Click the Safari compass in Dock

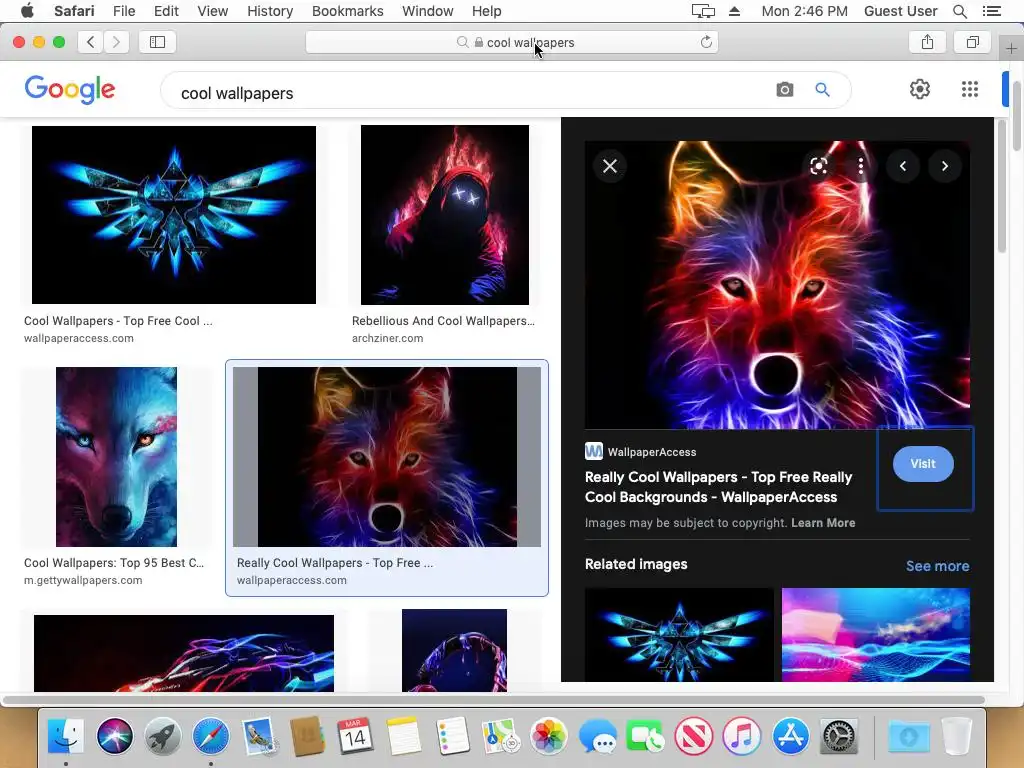coord(210,736)
